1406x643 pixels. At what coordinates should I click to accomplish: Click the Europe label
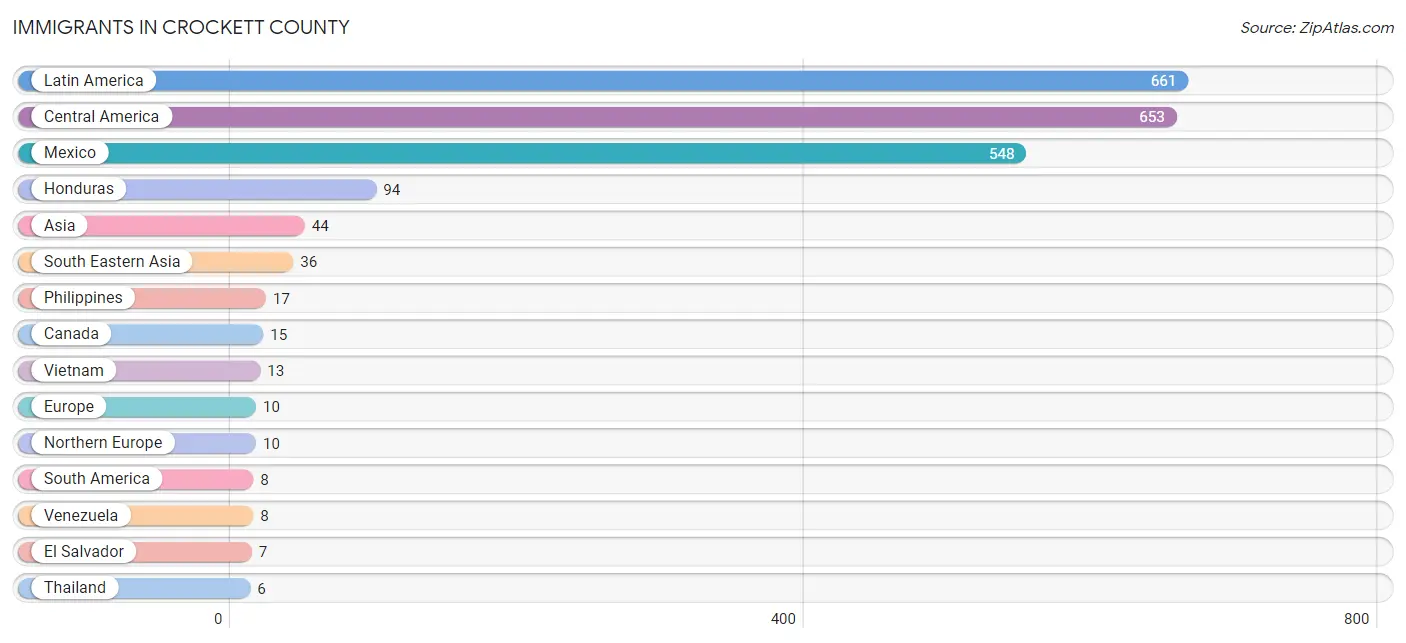[68, 407]
